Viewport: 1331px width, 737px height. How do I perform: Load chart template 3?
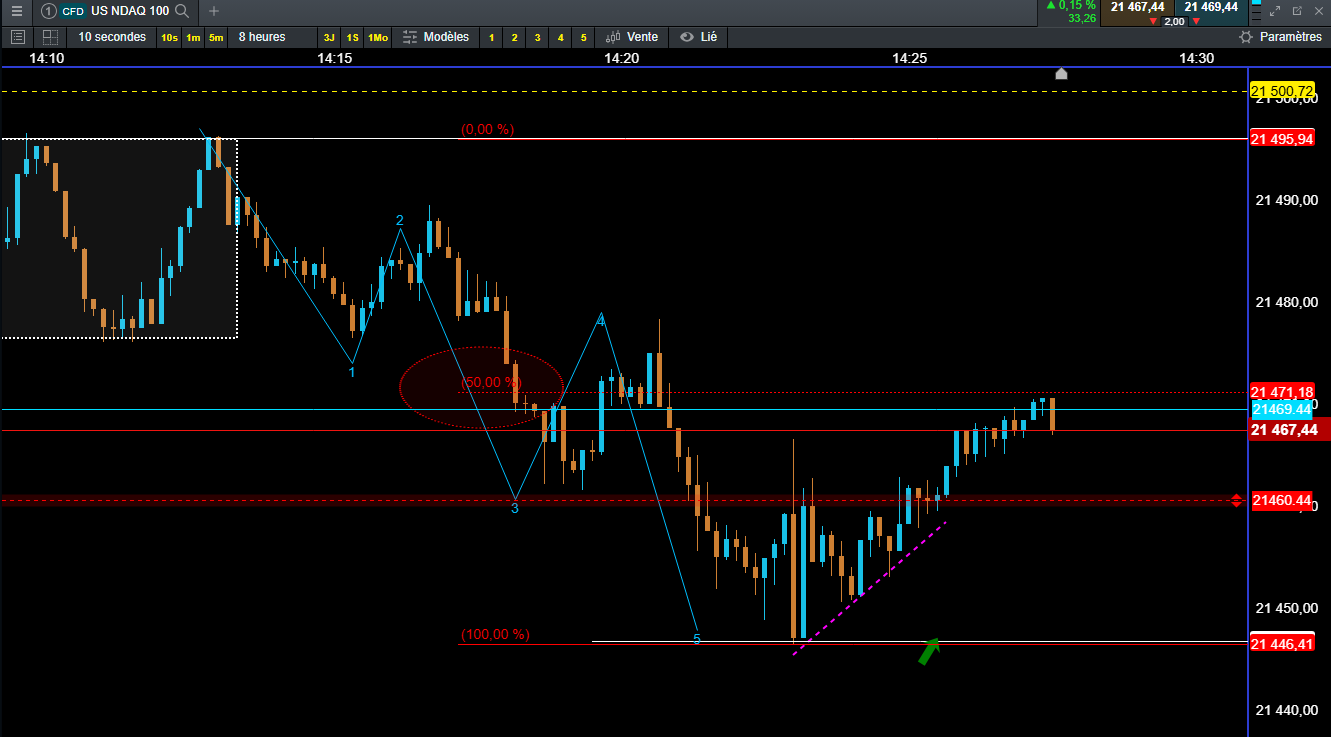[537, 37]
